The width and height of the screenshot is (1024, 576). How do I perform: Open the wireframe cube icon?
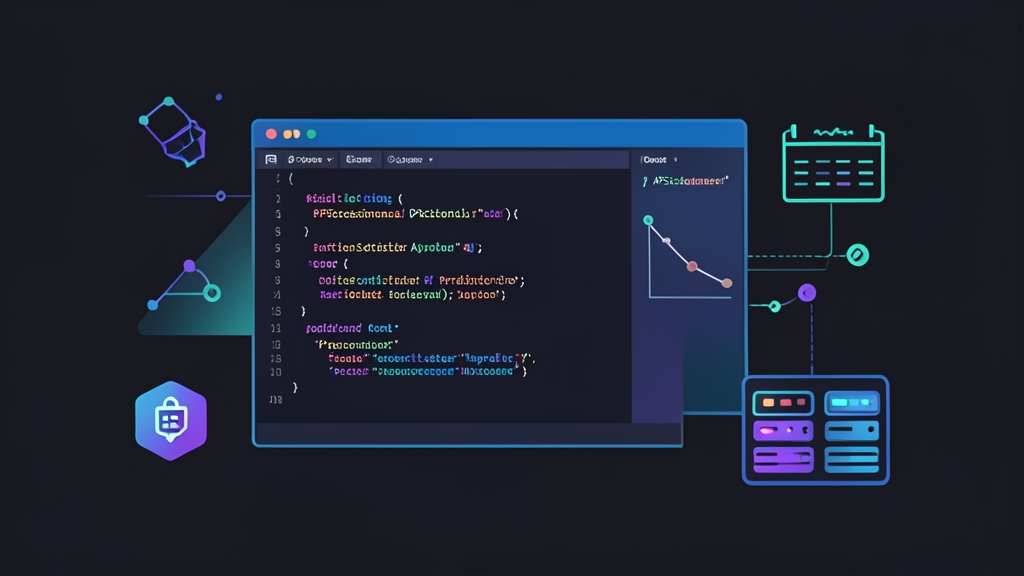173,131
